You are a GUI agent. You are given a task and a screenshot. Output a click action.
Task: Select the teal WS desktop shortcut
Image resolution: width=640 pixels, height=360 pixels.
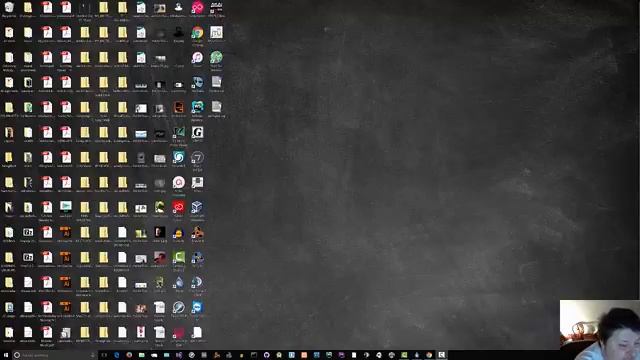pyautogui.click(x=198, y=107)
